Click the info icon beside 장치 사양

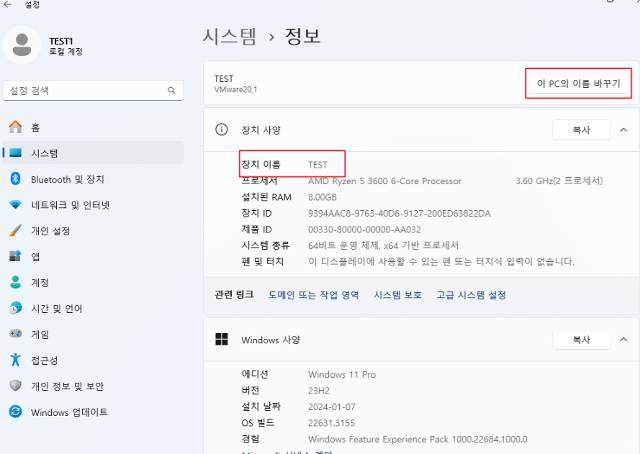pos(221,130)
